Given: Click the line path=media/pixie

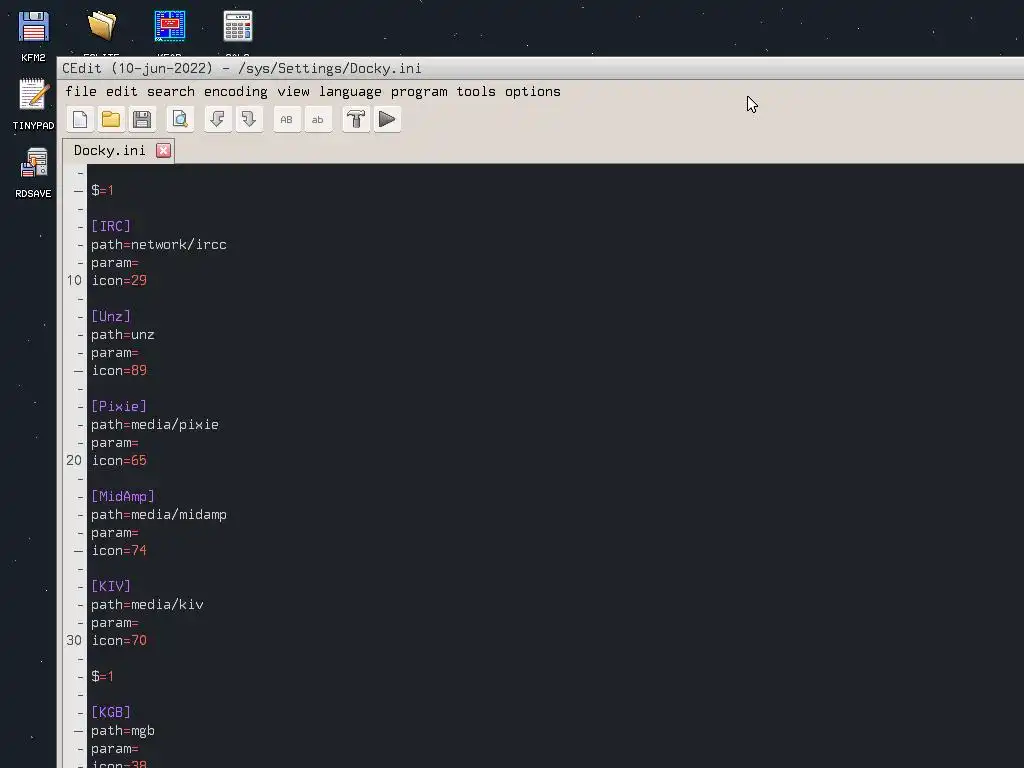Looking at the screenshot, I should [155, 425].
